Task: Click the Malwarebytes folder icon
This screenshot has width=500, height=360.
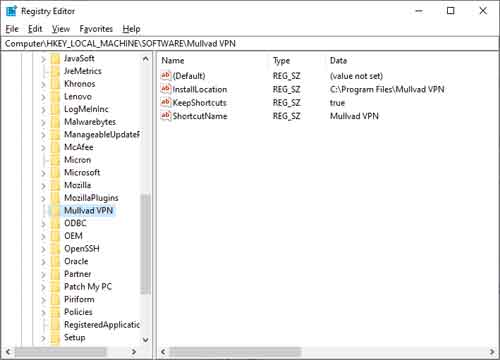Action: 55,122
